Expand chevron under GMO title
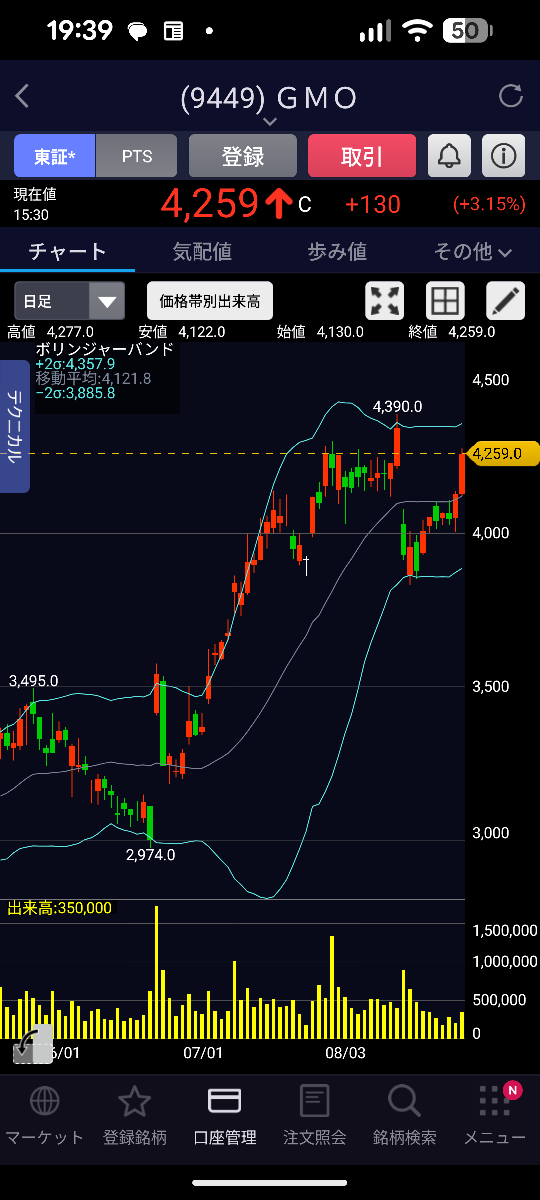The width and height of the screenshot is (540, 1200). pos(269,121)
